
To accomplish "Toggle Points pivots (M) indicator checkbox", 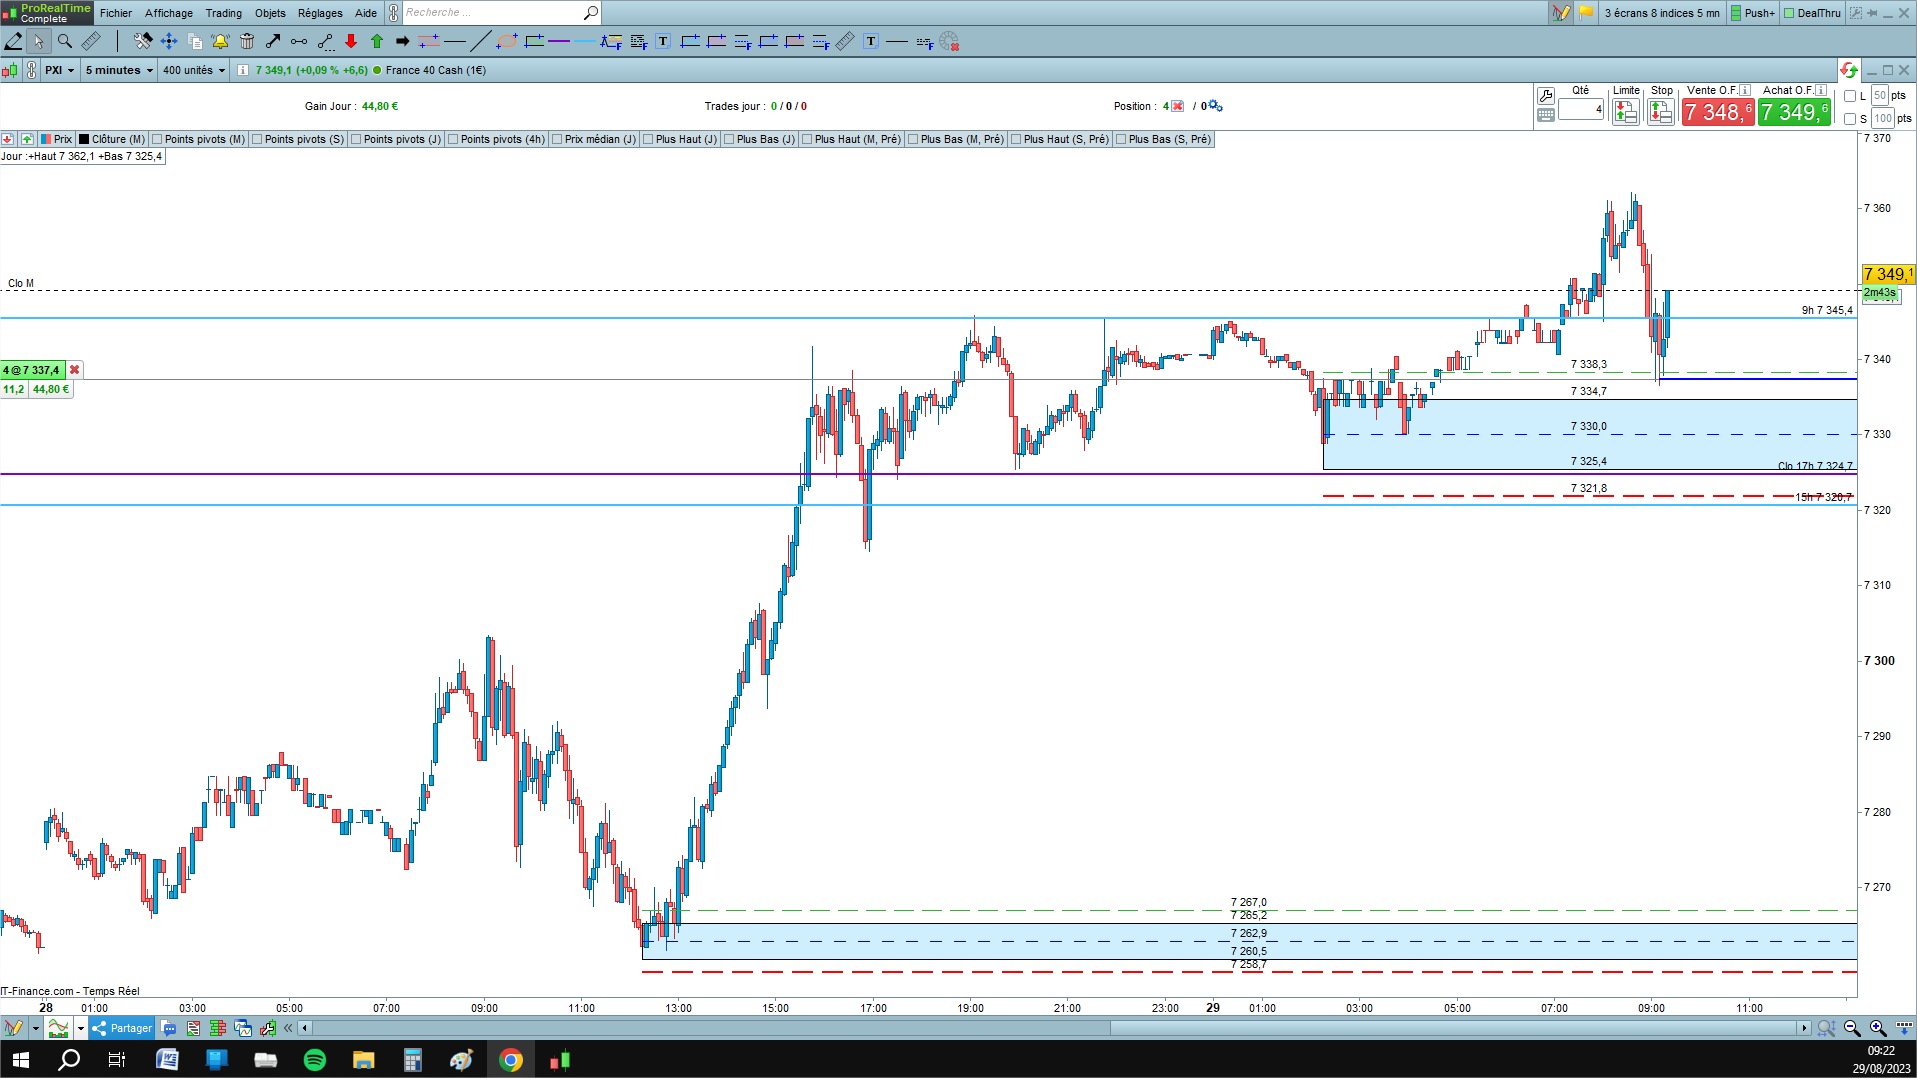I will pyautogui.click(x=157, y=139).
